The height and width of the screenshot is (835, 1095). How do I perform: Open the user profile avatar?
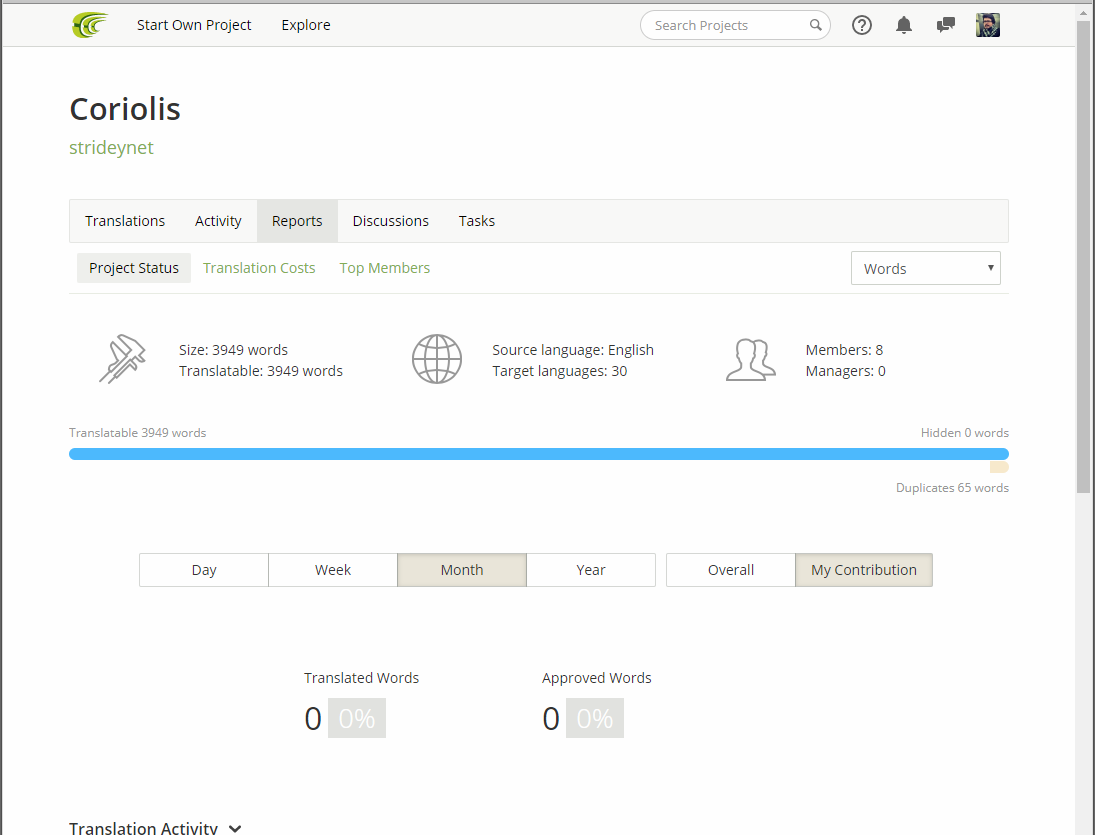point(987,25)
